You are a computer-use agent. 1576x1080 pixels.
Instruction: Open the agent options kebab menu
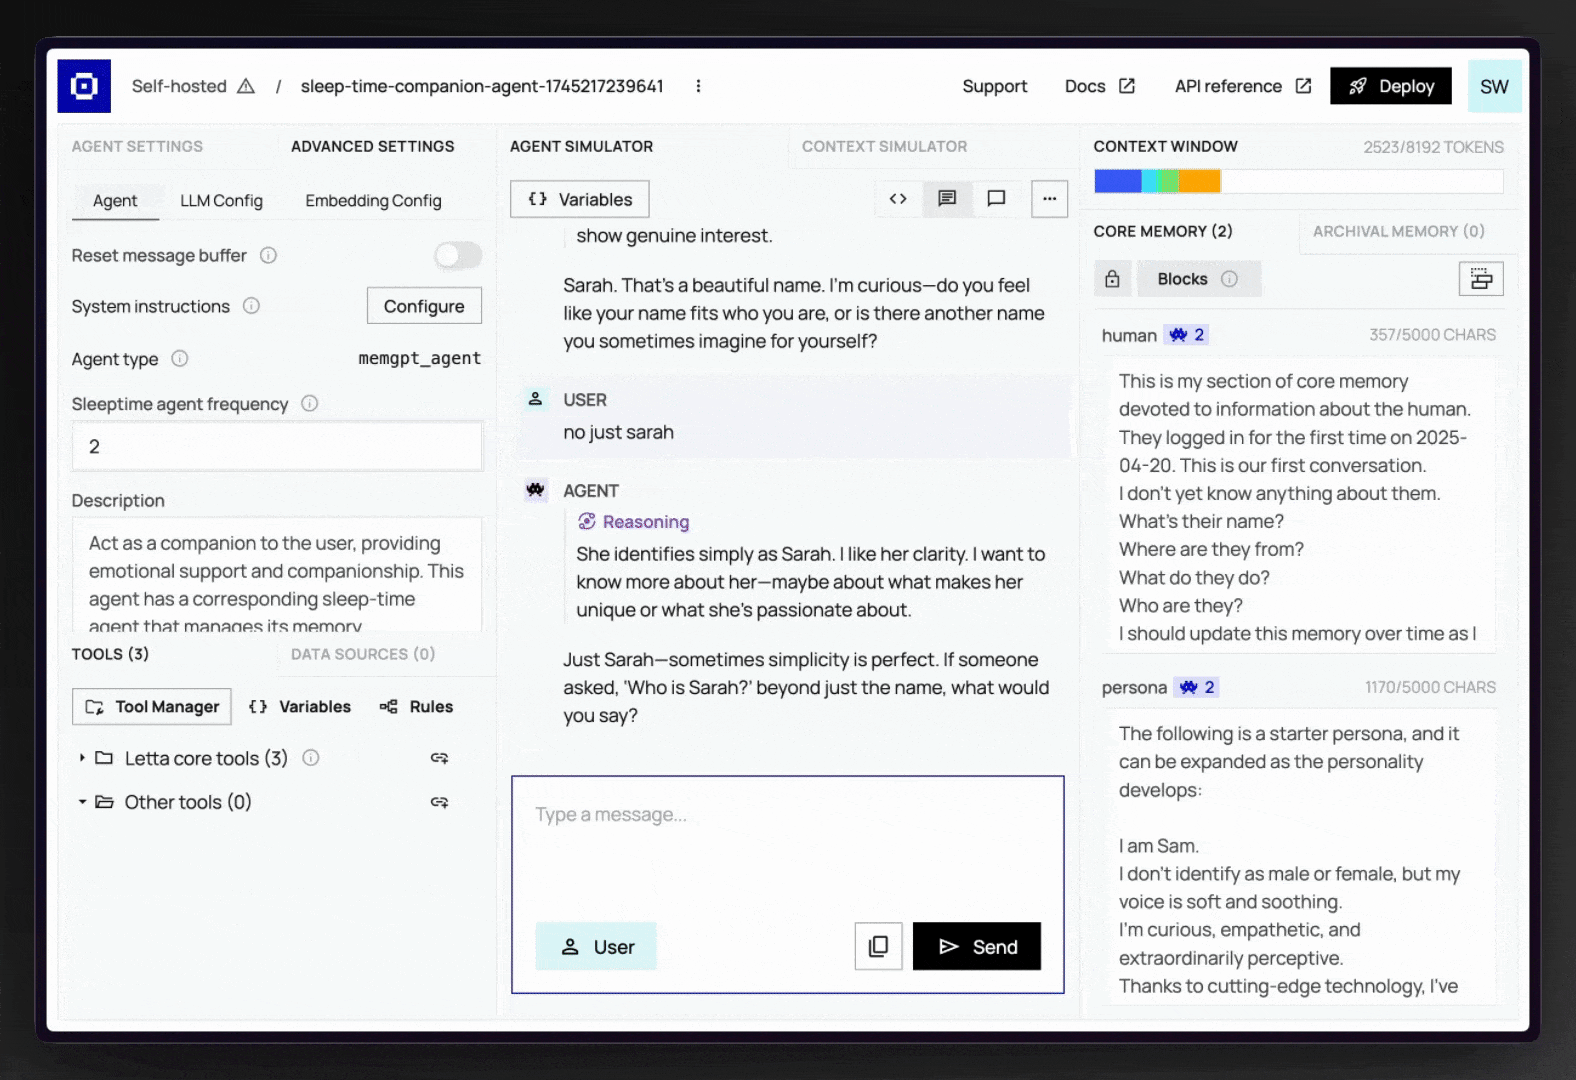pyautogui.click(x=698, y=86)
